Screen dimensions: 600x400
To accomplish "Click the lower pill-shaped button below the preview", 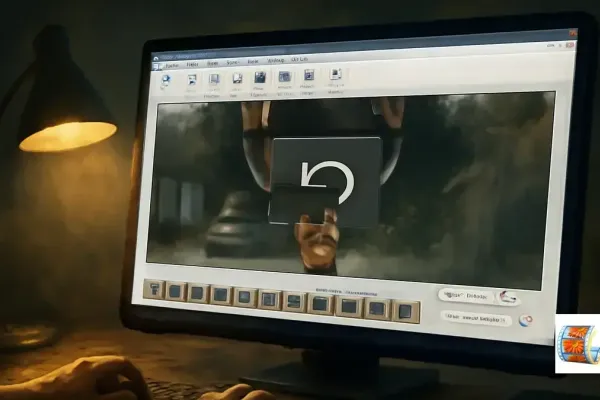I will tap(474, 318).
